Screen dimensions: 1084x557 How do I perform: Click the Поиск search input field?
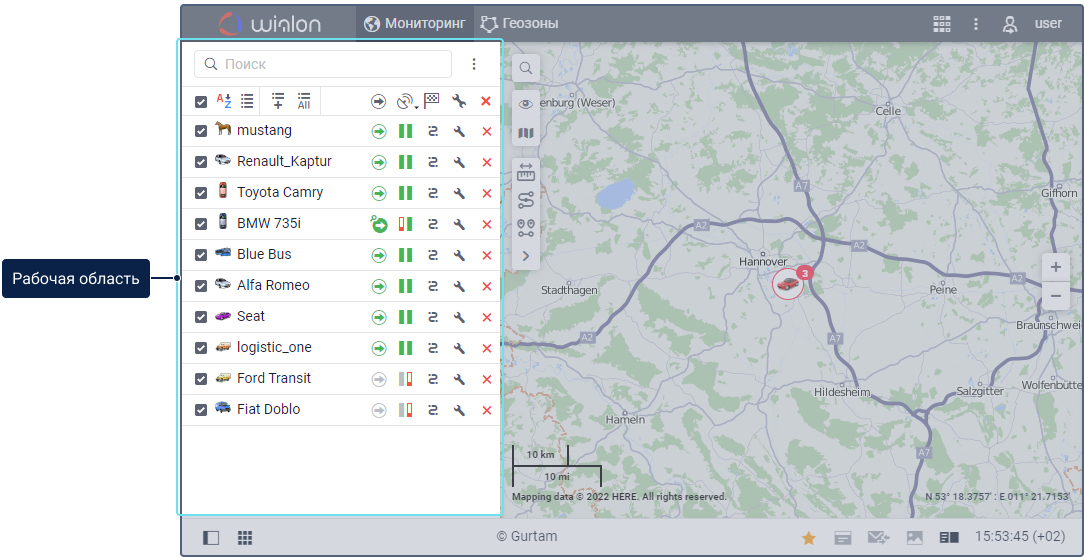(330, 64)
